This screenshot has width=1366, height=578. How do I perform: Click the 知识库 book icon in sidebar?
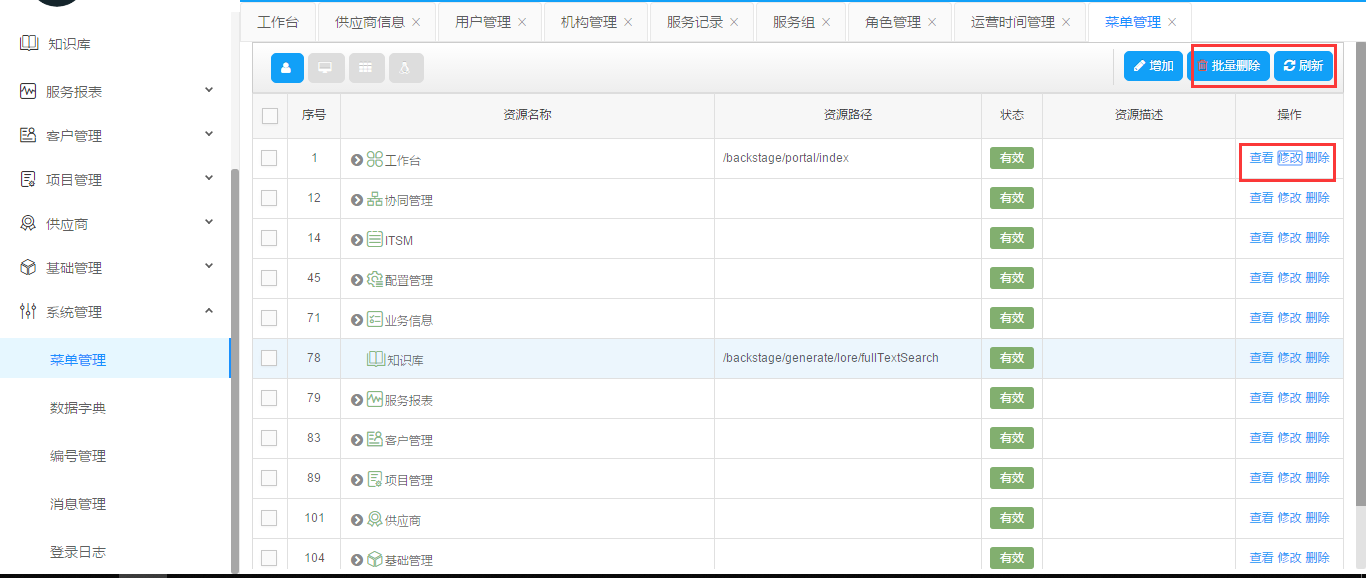coord(28,44)
